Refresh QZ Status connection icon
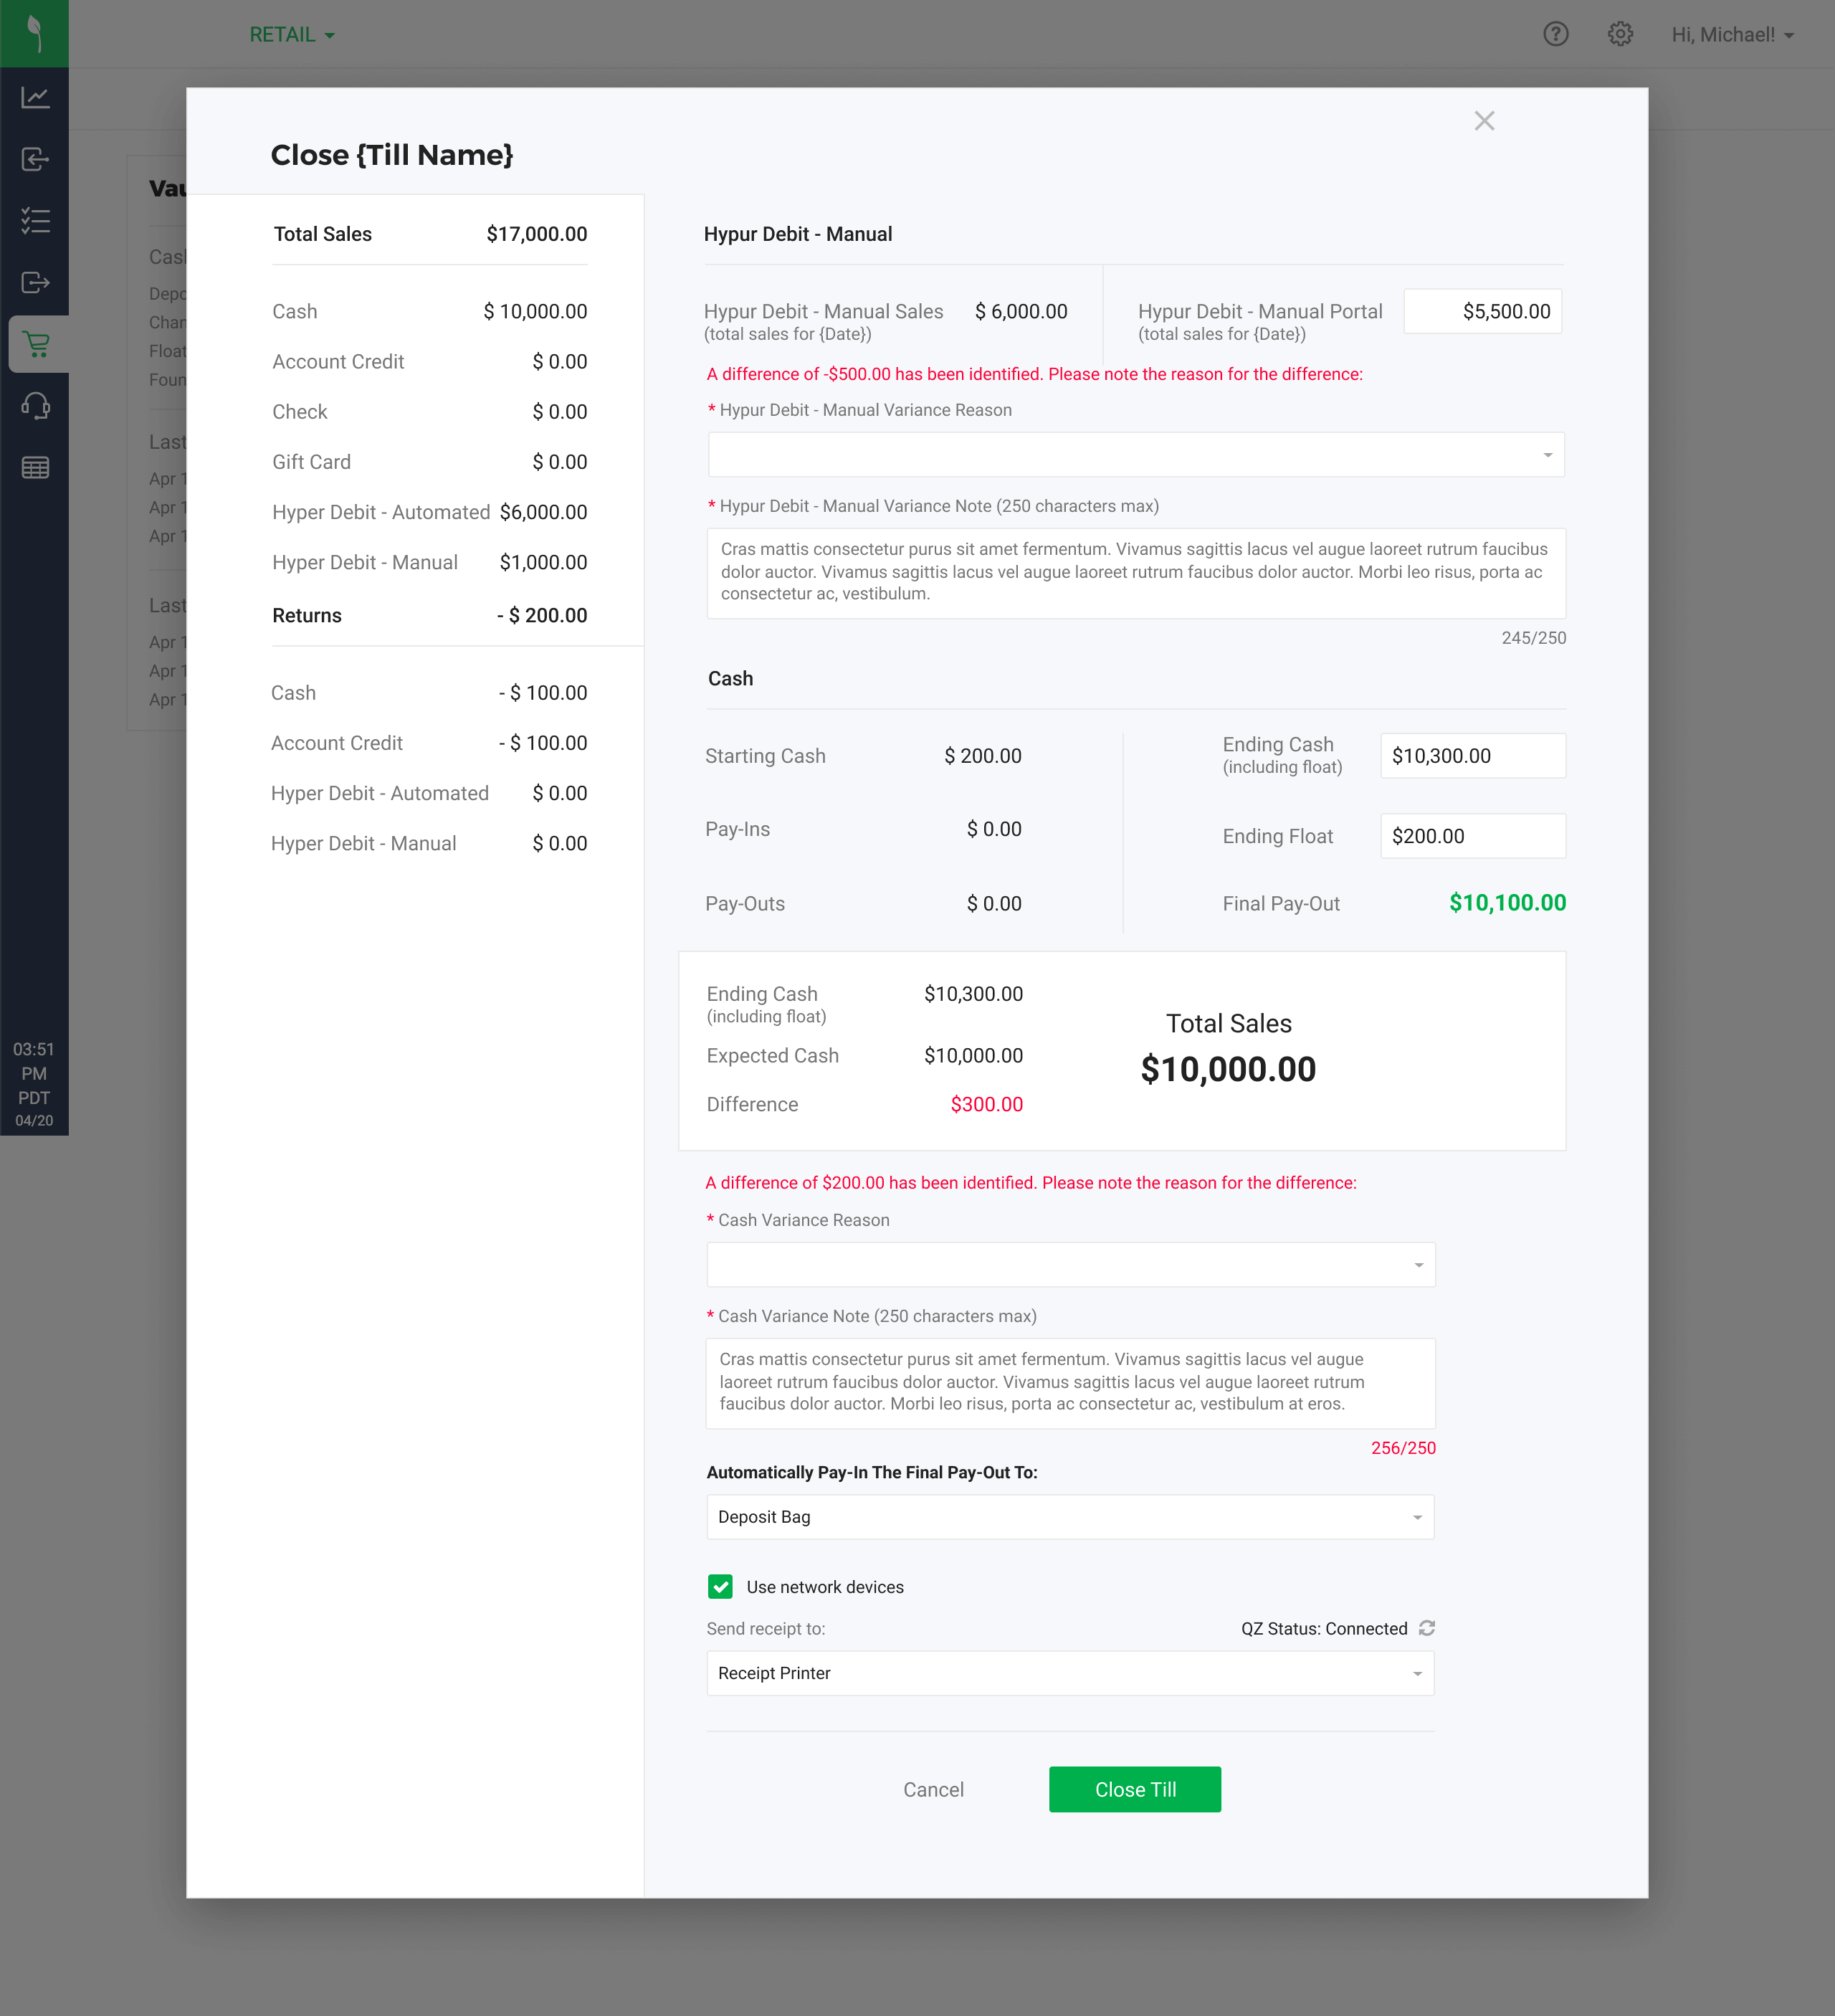Screen dimensions: 1835x2016 1427,1628
